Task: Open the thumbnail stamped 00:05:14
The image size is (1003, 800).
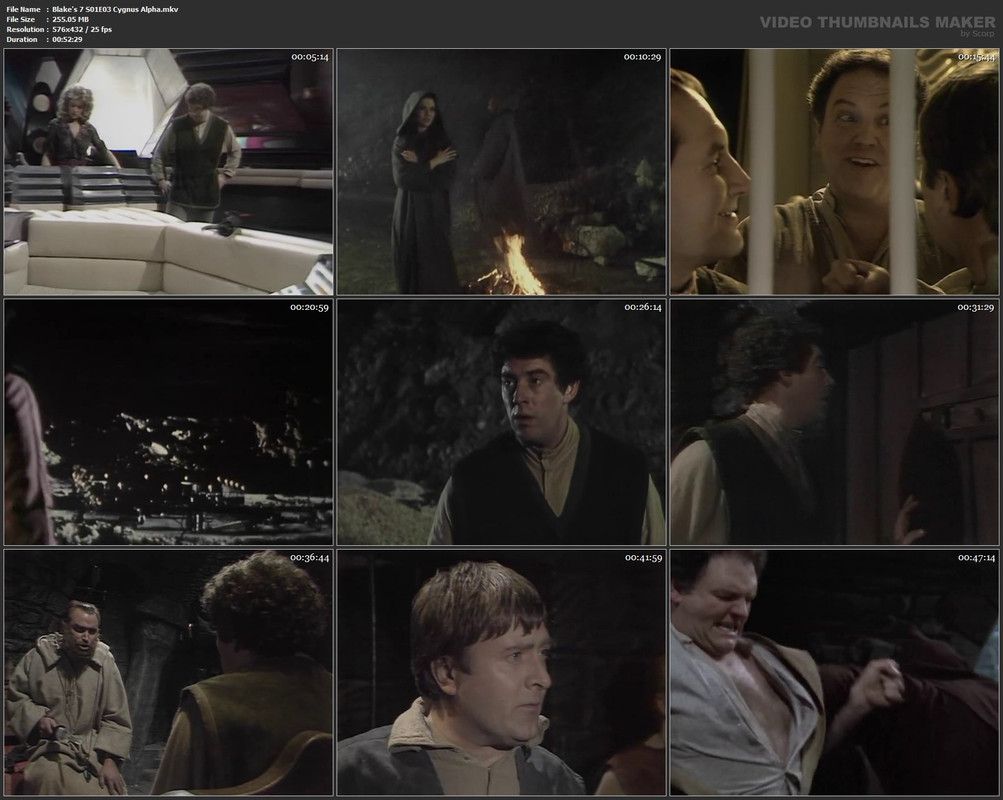Action: pyautogui.click(x=168, y=172)
